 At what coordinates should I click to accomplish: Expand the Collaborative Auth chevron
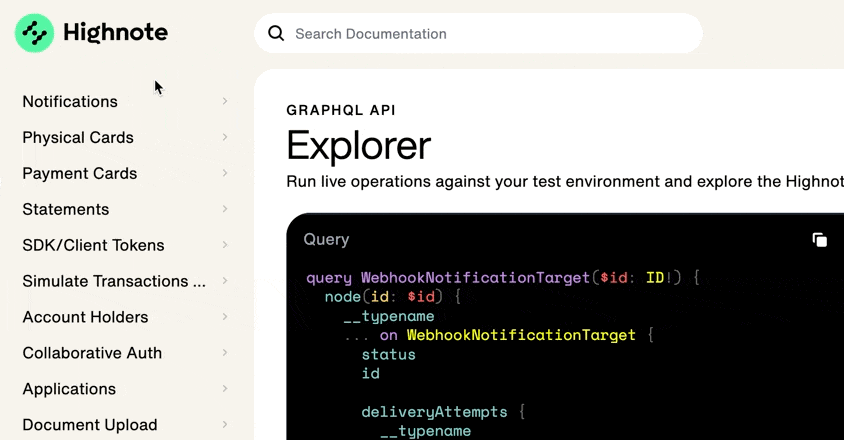pyautogui.click(x=225, y=353)
